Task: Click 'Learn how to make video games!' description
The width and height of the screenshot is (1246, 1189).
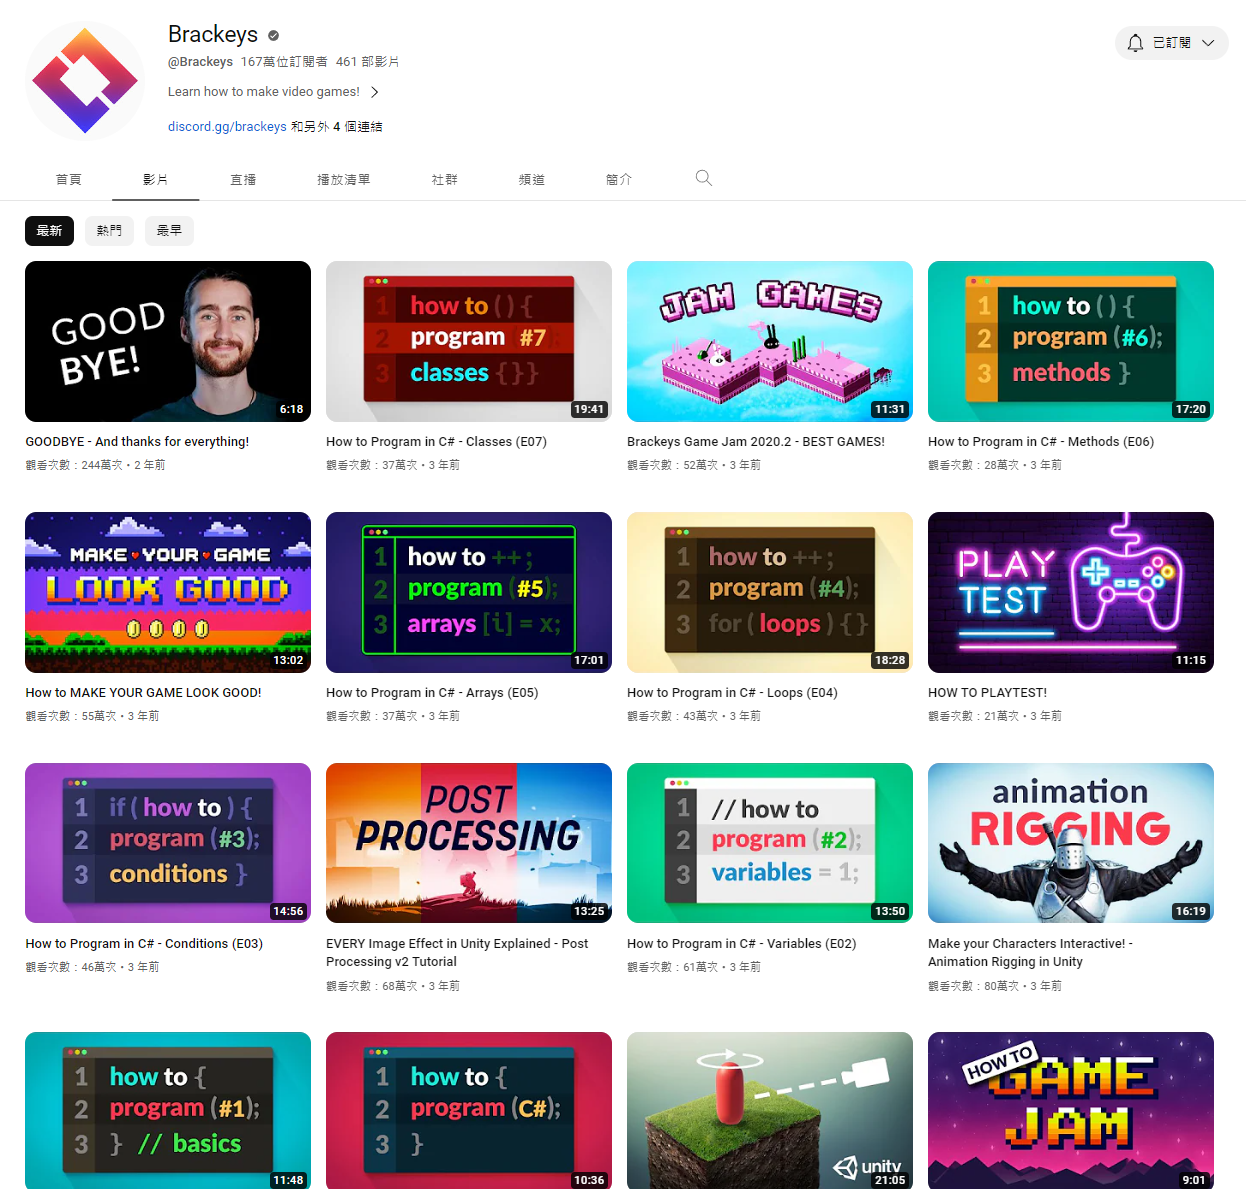Action: 264,92
